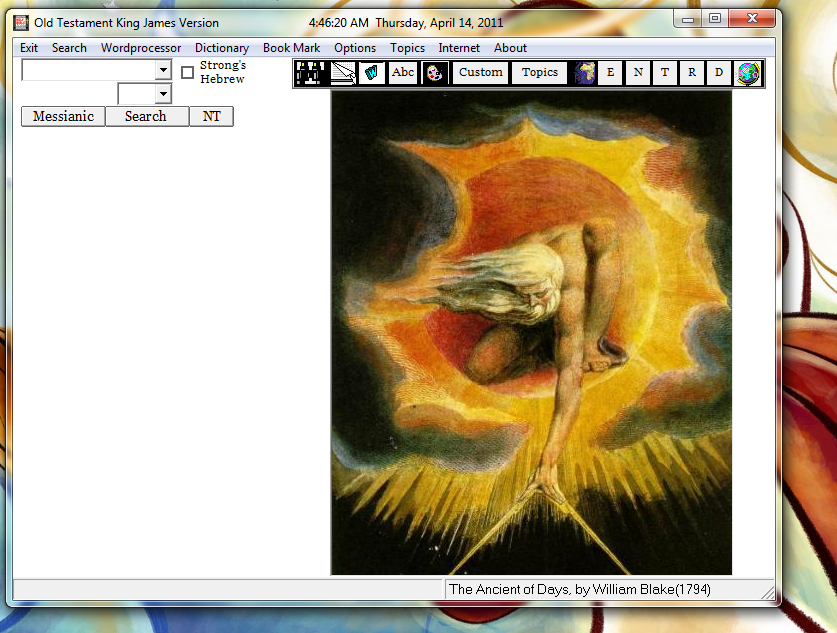Click inside the book combo box field
Screen dimensions: 837x633
point(89,70)
